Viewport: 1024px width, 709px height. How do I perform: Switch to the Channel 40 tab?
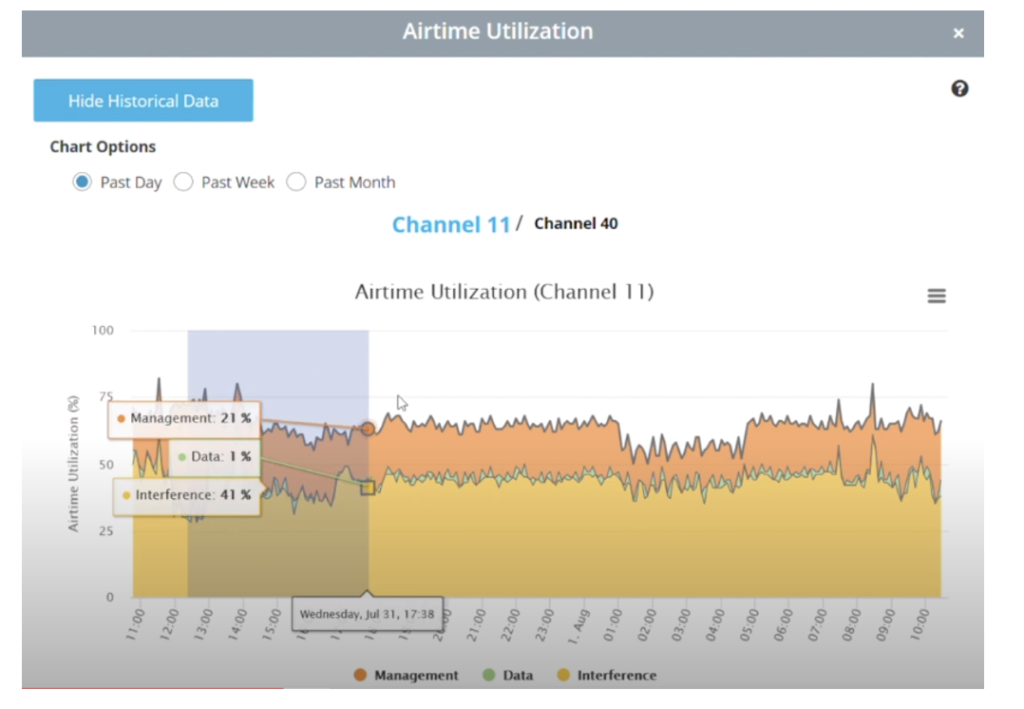[x=576, y=223]
